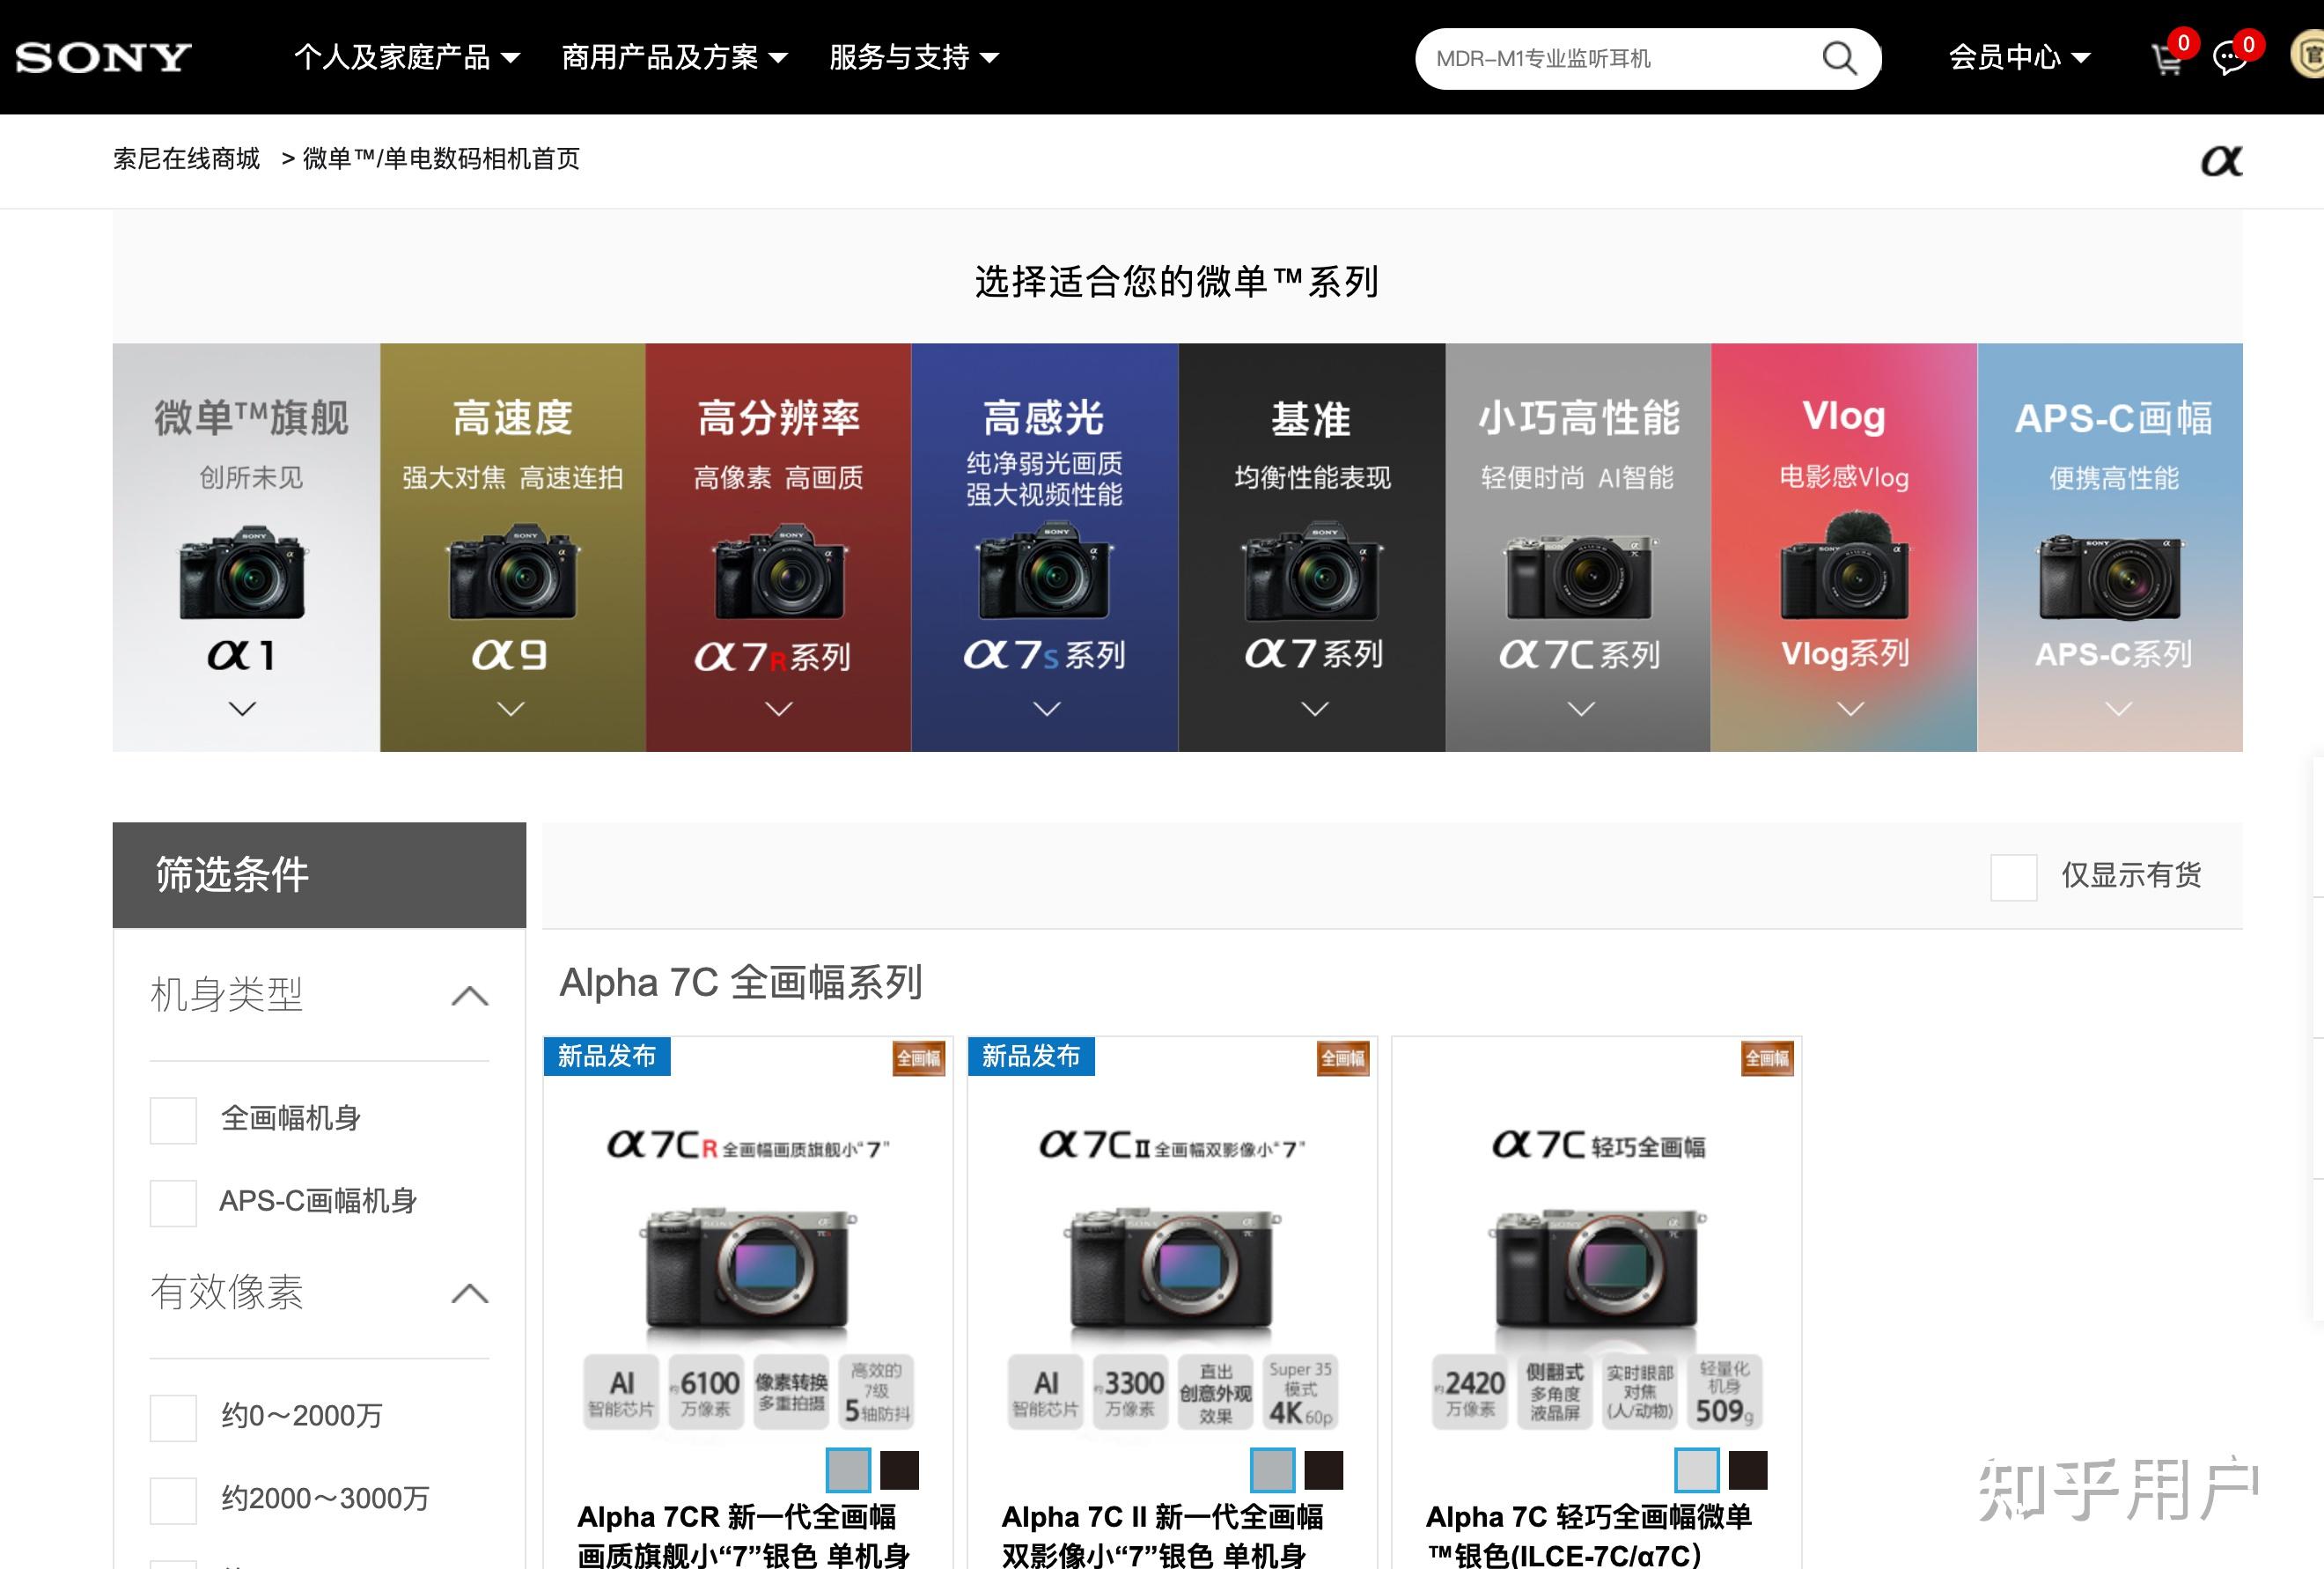Open the 商用产品及方案 menu
This screenshot has width=2324, height=1569.
[x=675, y=57]
